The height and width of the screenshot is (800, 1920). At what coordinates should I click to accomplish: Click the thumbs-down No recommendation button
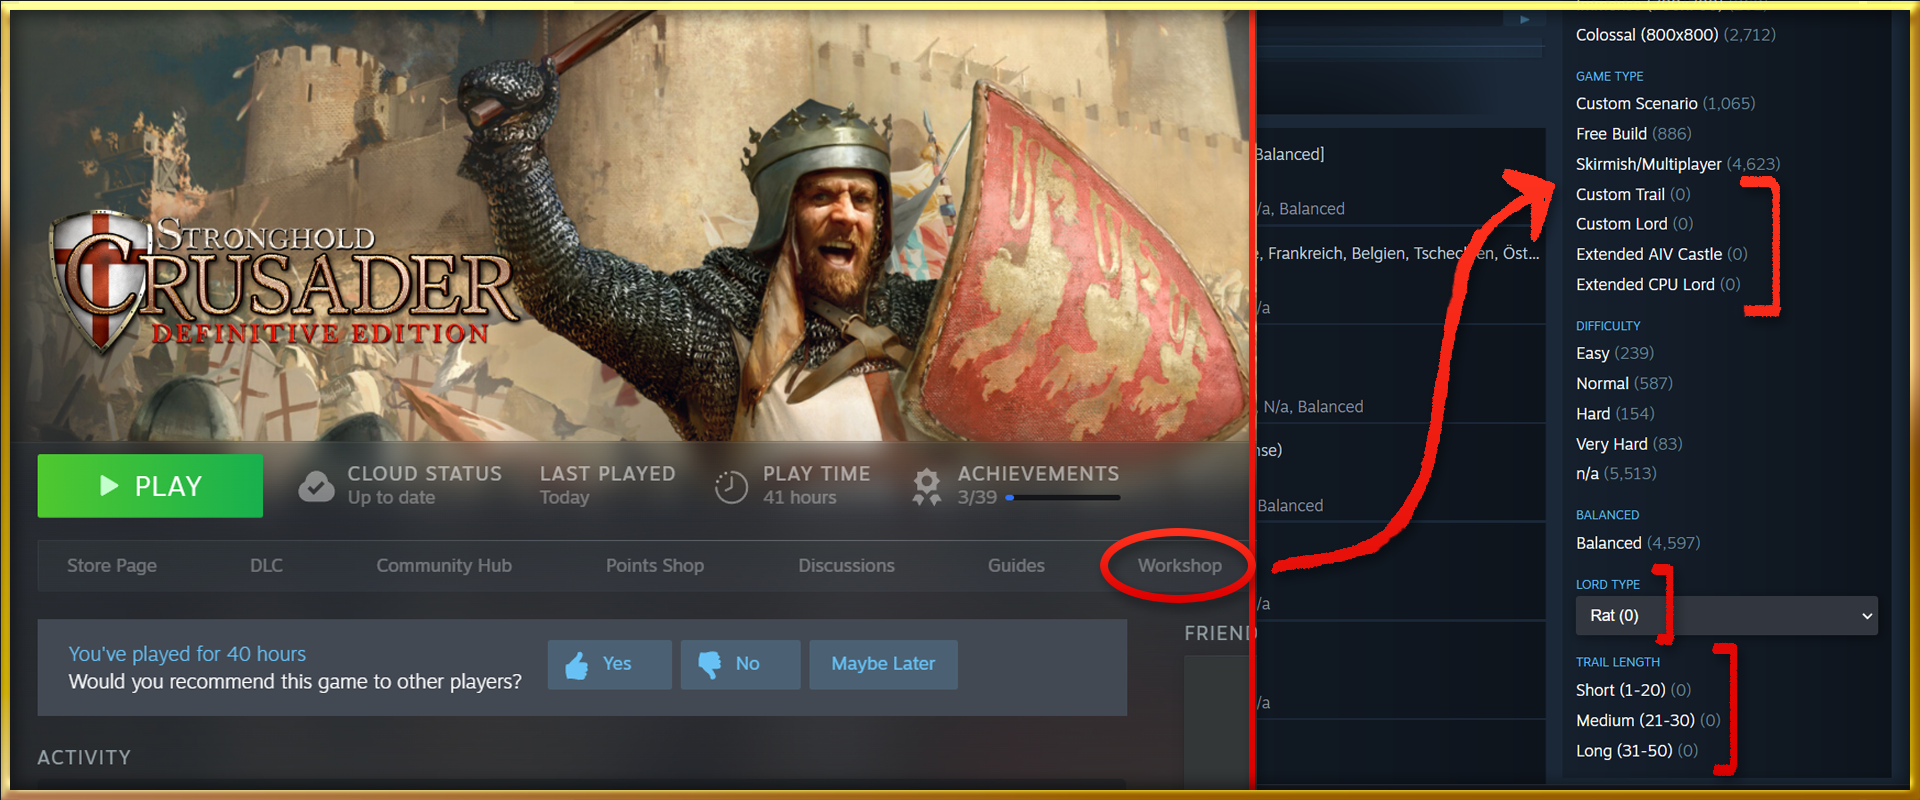[x=740, y=664]
